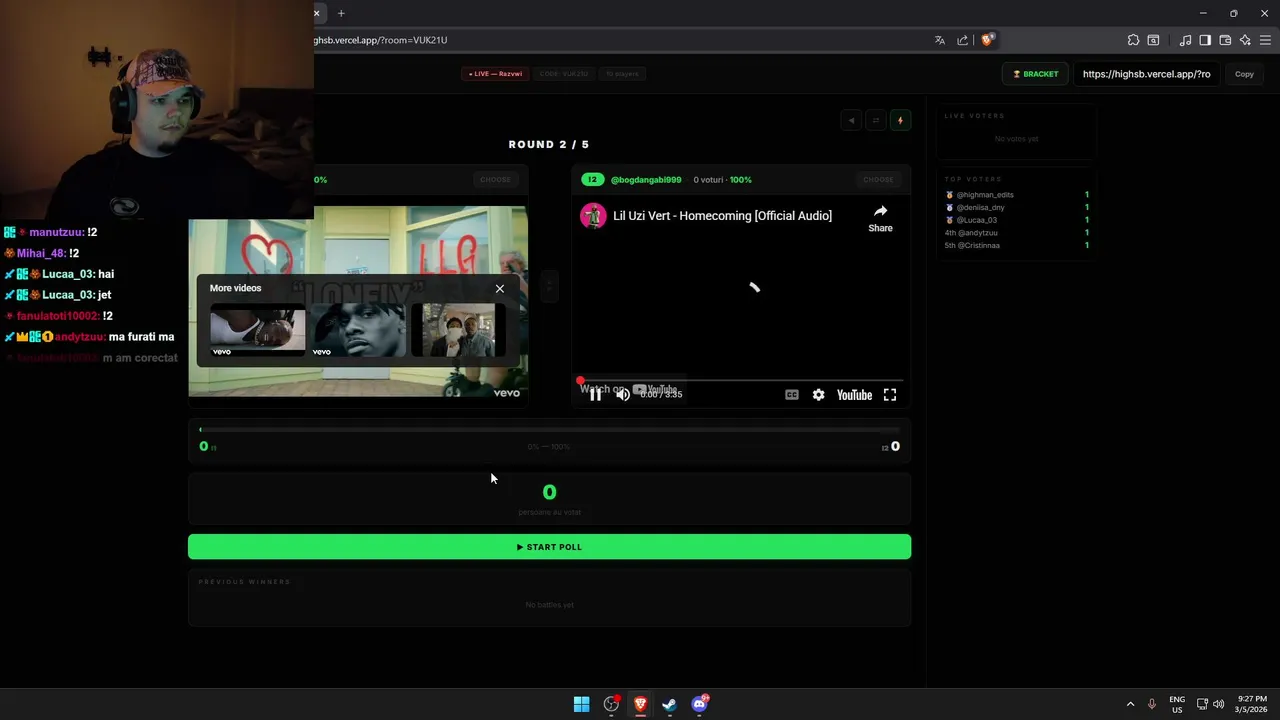
Task: Enter fullscreen on Homecoming video
Action: pos(890,395)
